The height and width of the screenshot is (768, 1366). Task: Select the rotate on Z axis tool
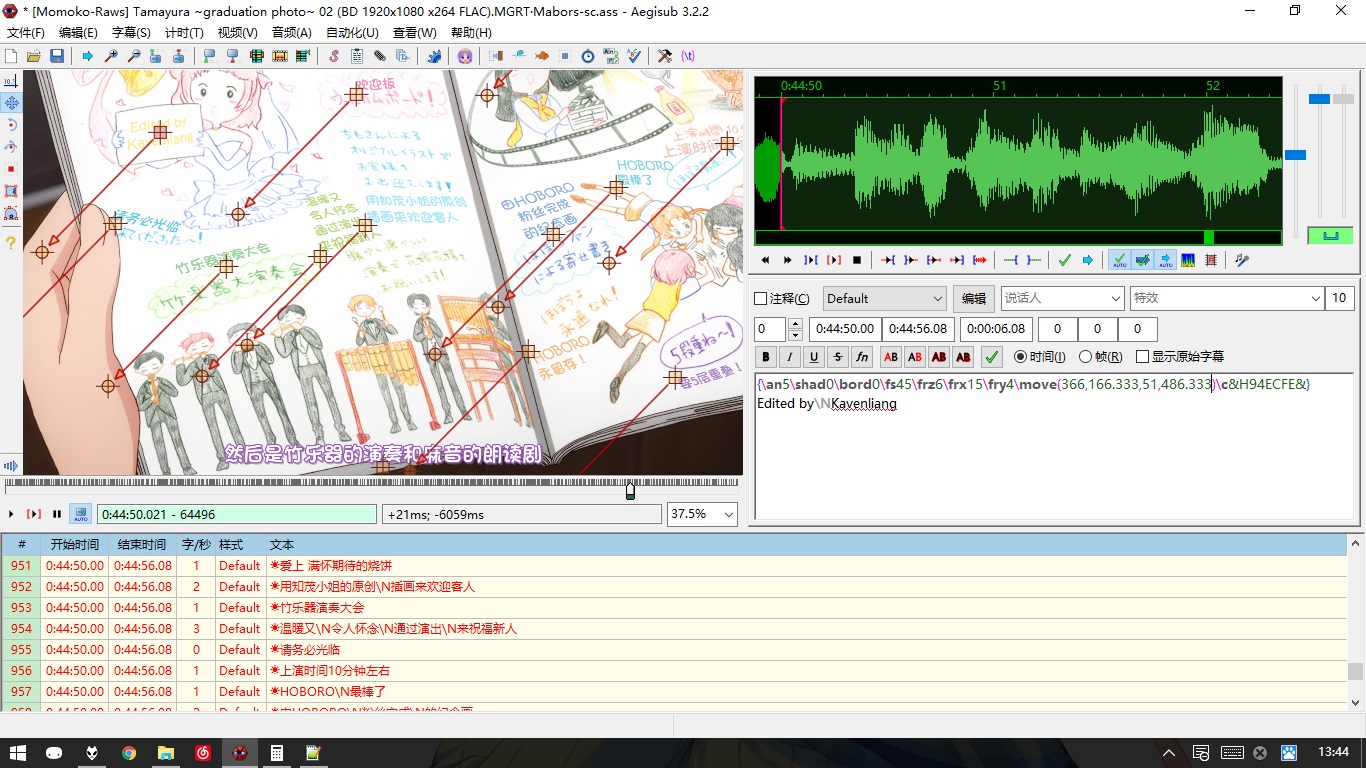click(x=11, y=124)
